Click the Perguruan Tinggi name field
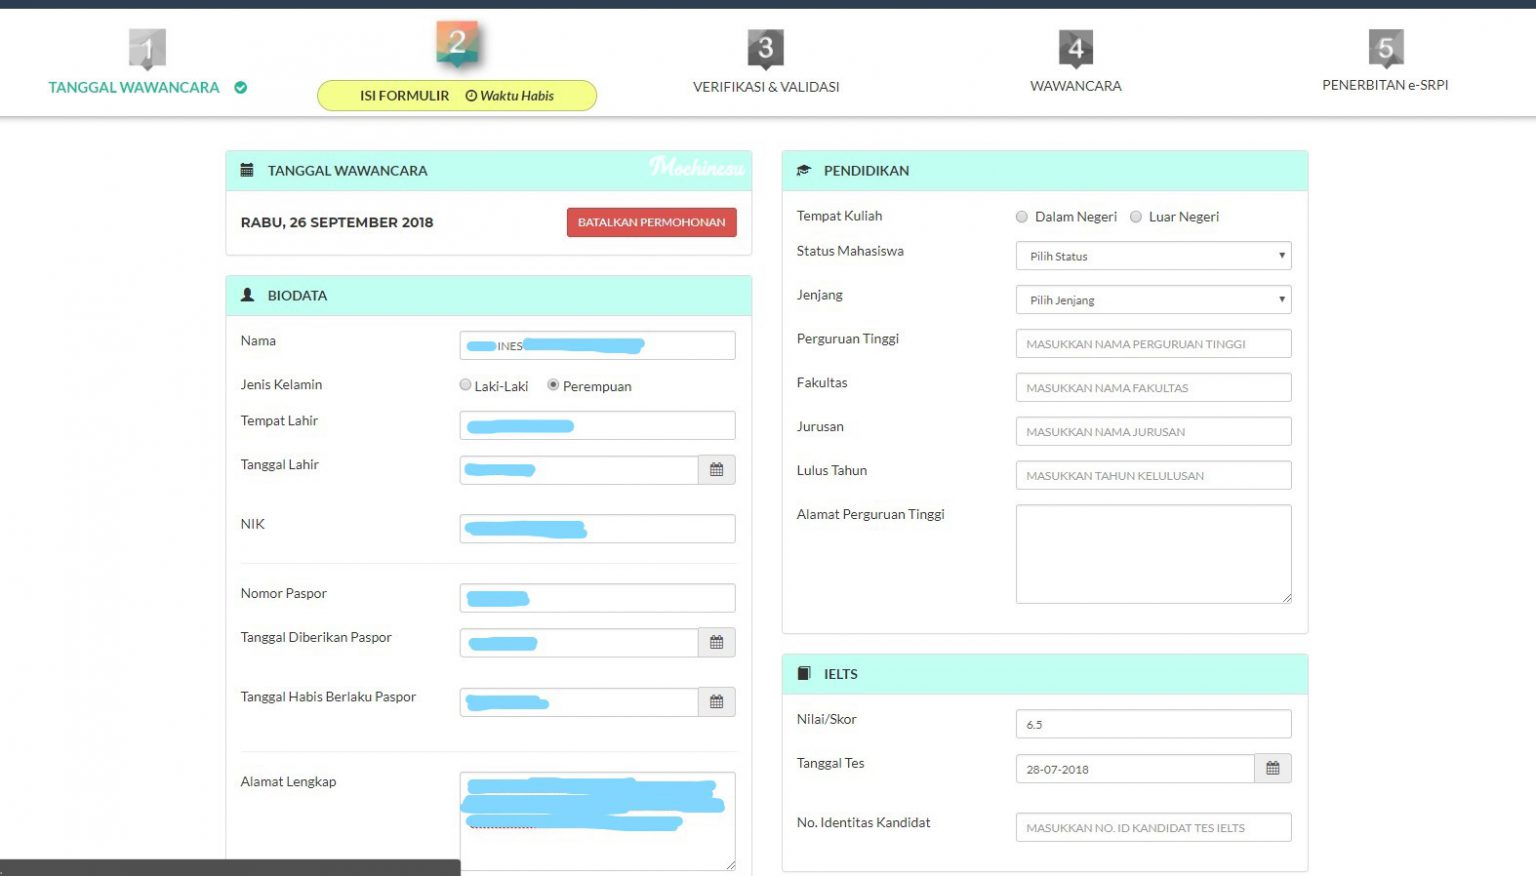1536x876 pixels. (x=1153, y=344)
